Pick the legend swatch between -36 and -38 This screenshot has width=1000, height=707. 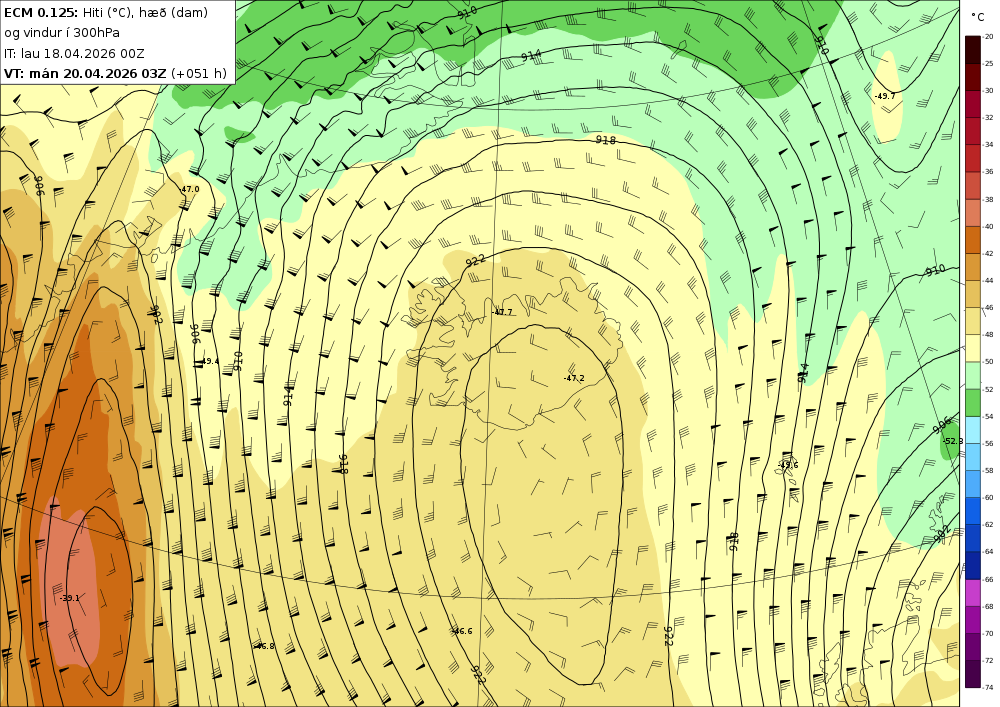[973, 186]
